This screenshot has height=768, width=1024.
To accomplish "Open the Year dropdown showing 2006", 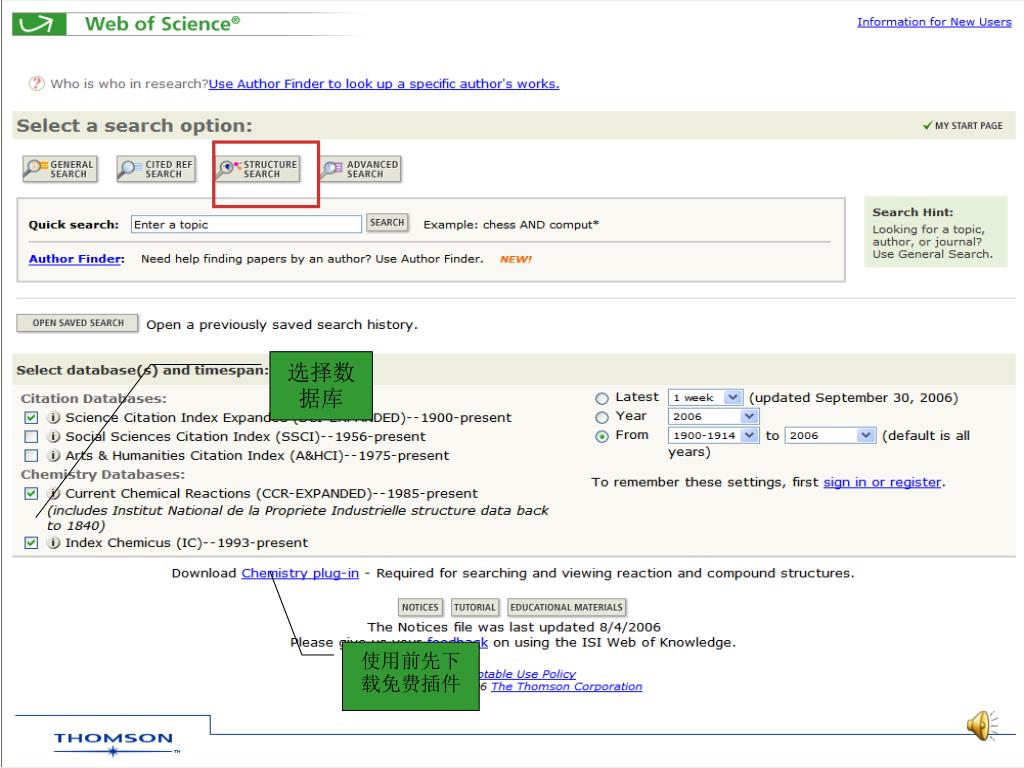I will (x=712, y=416).
